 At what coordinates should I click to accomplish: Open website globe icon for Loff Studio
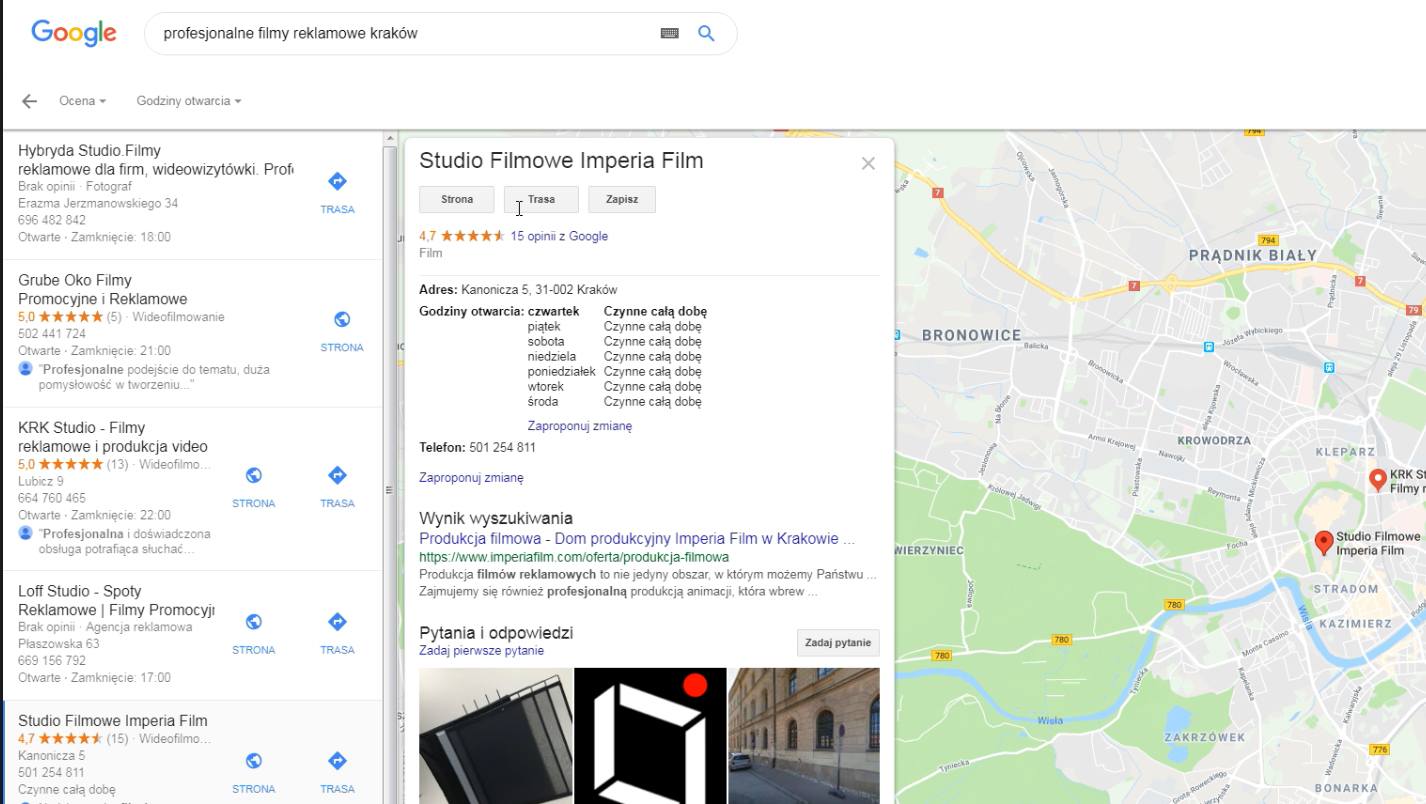tap(254, 621)
